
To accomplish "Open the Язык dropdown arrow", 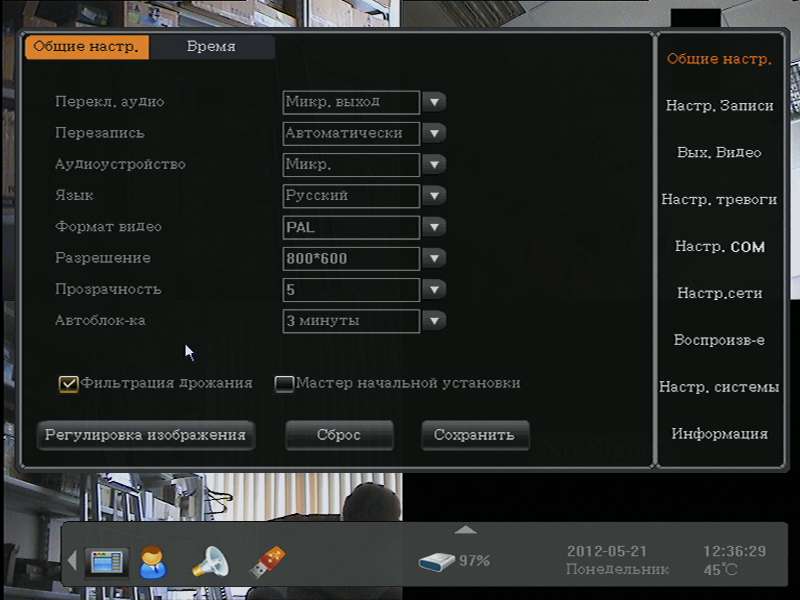I will click(x=434, y=195).
